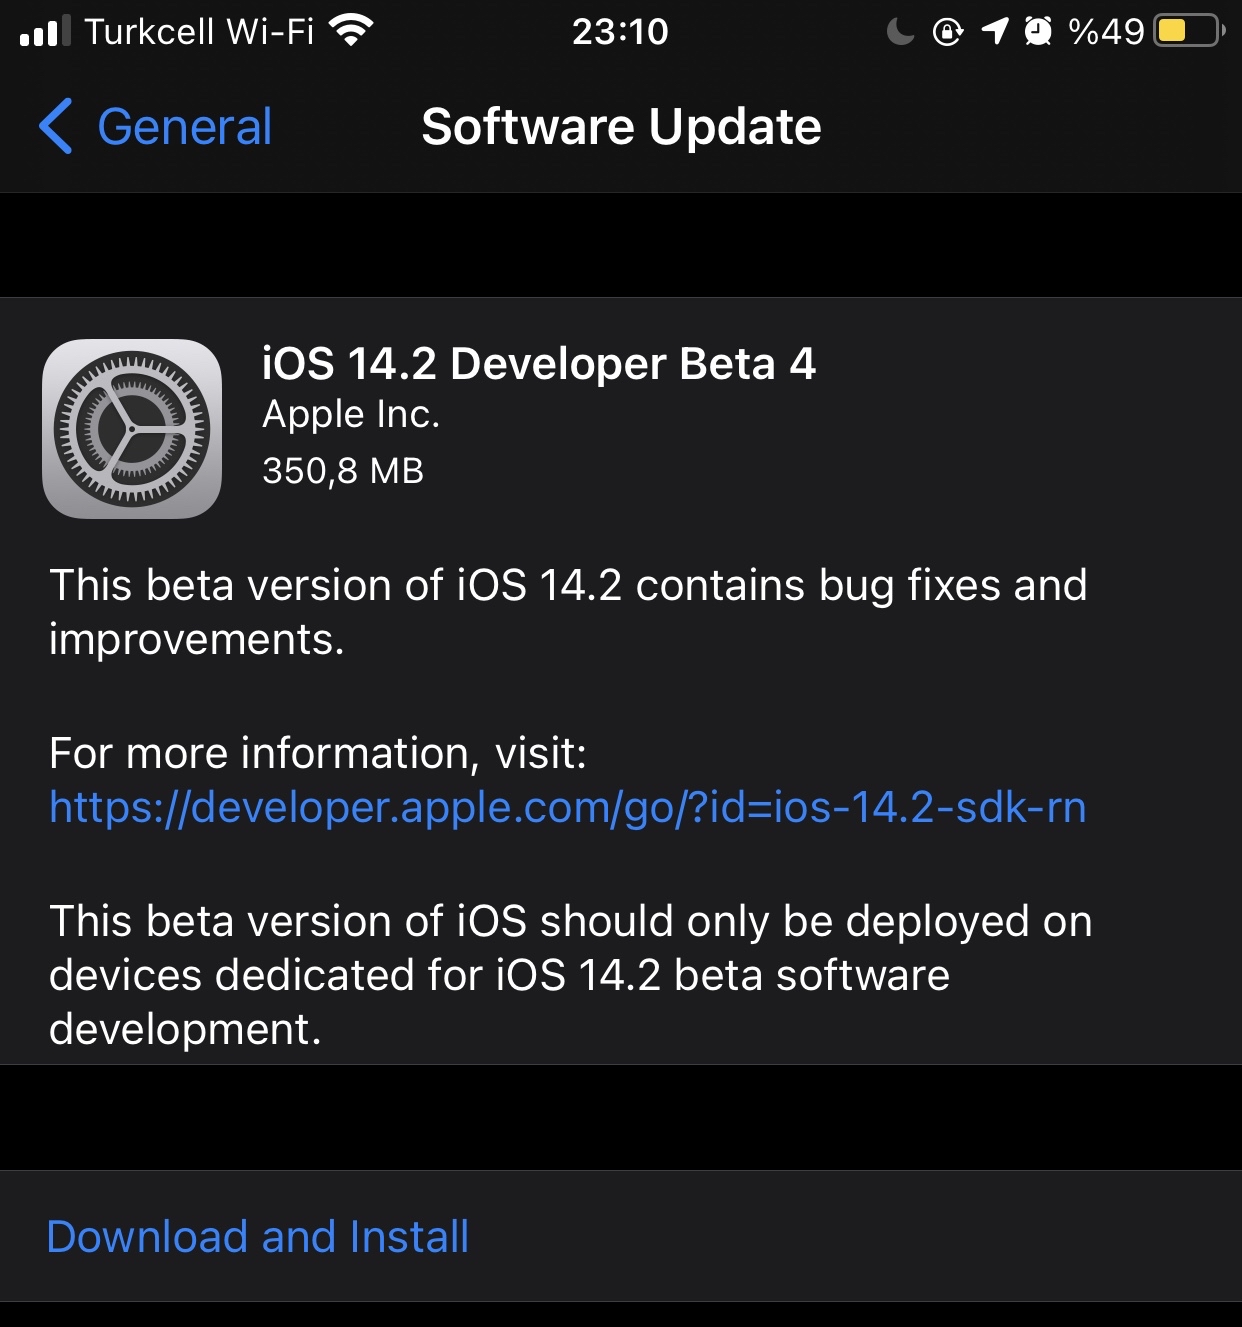Viewport: 1242px width, 1327px height.
Task: Tap the back chevron arrow icon
Action: coord(56,126)
